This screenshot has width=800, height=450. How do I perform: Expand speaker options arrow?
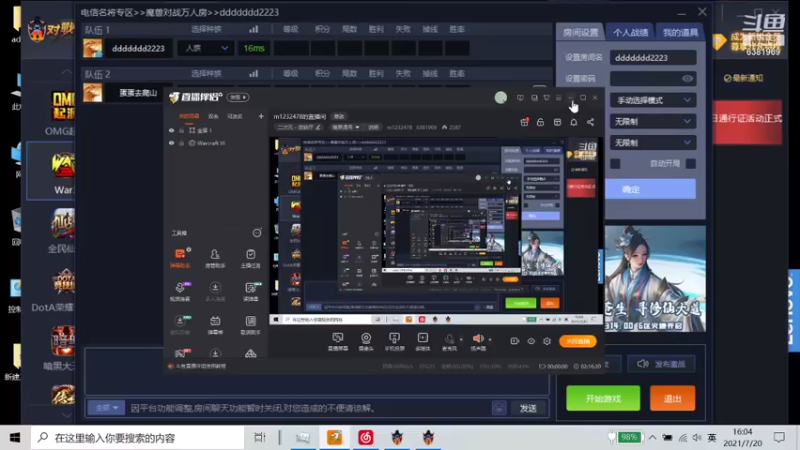tap(490, 340)
